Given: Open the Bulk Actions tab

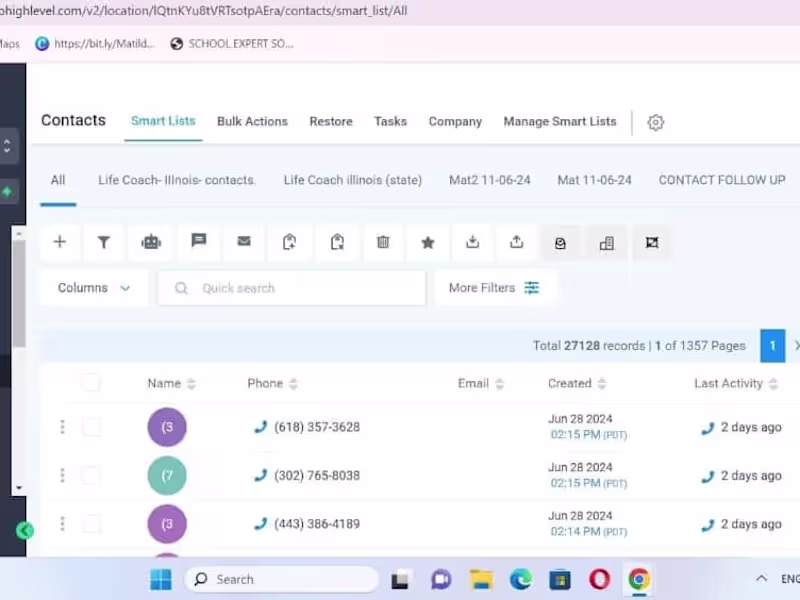Looking at the screenshot, I should tap(253, 121).
